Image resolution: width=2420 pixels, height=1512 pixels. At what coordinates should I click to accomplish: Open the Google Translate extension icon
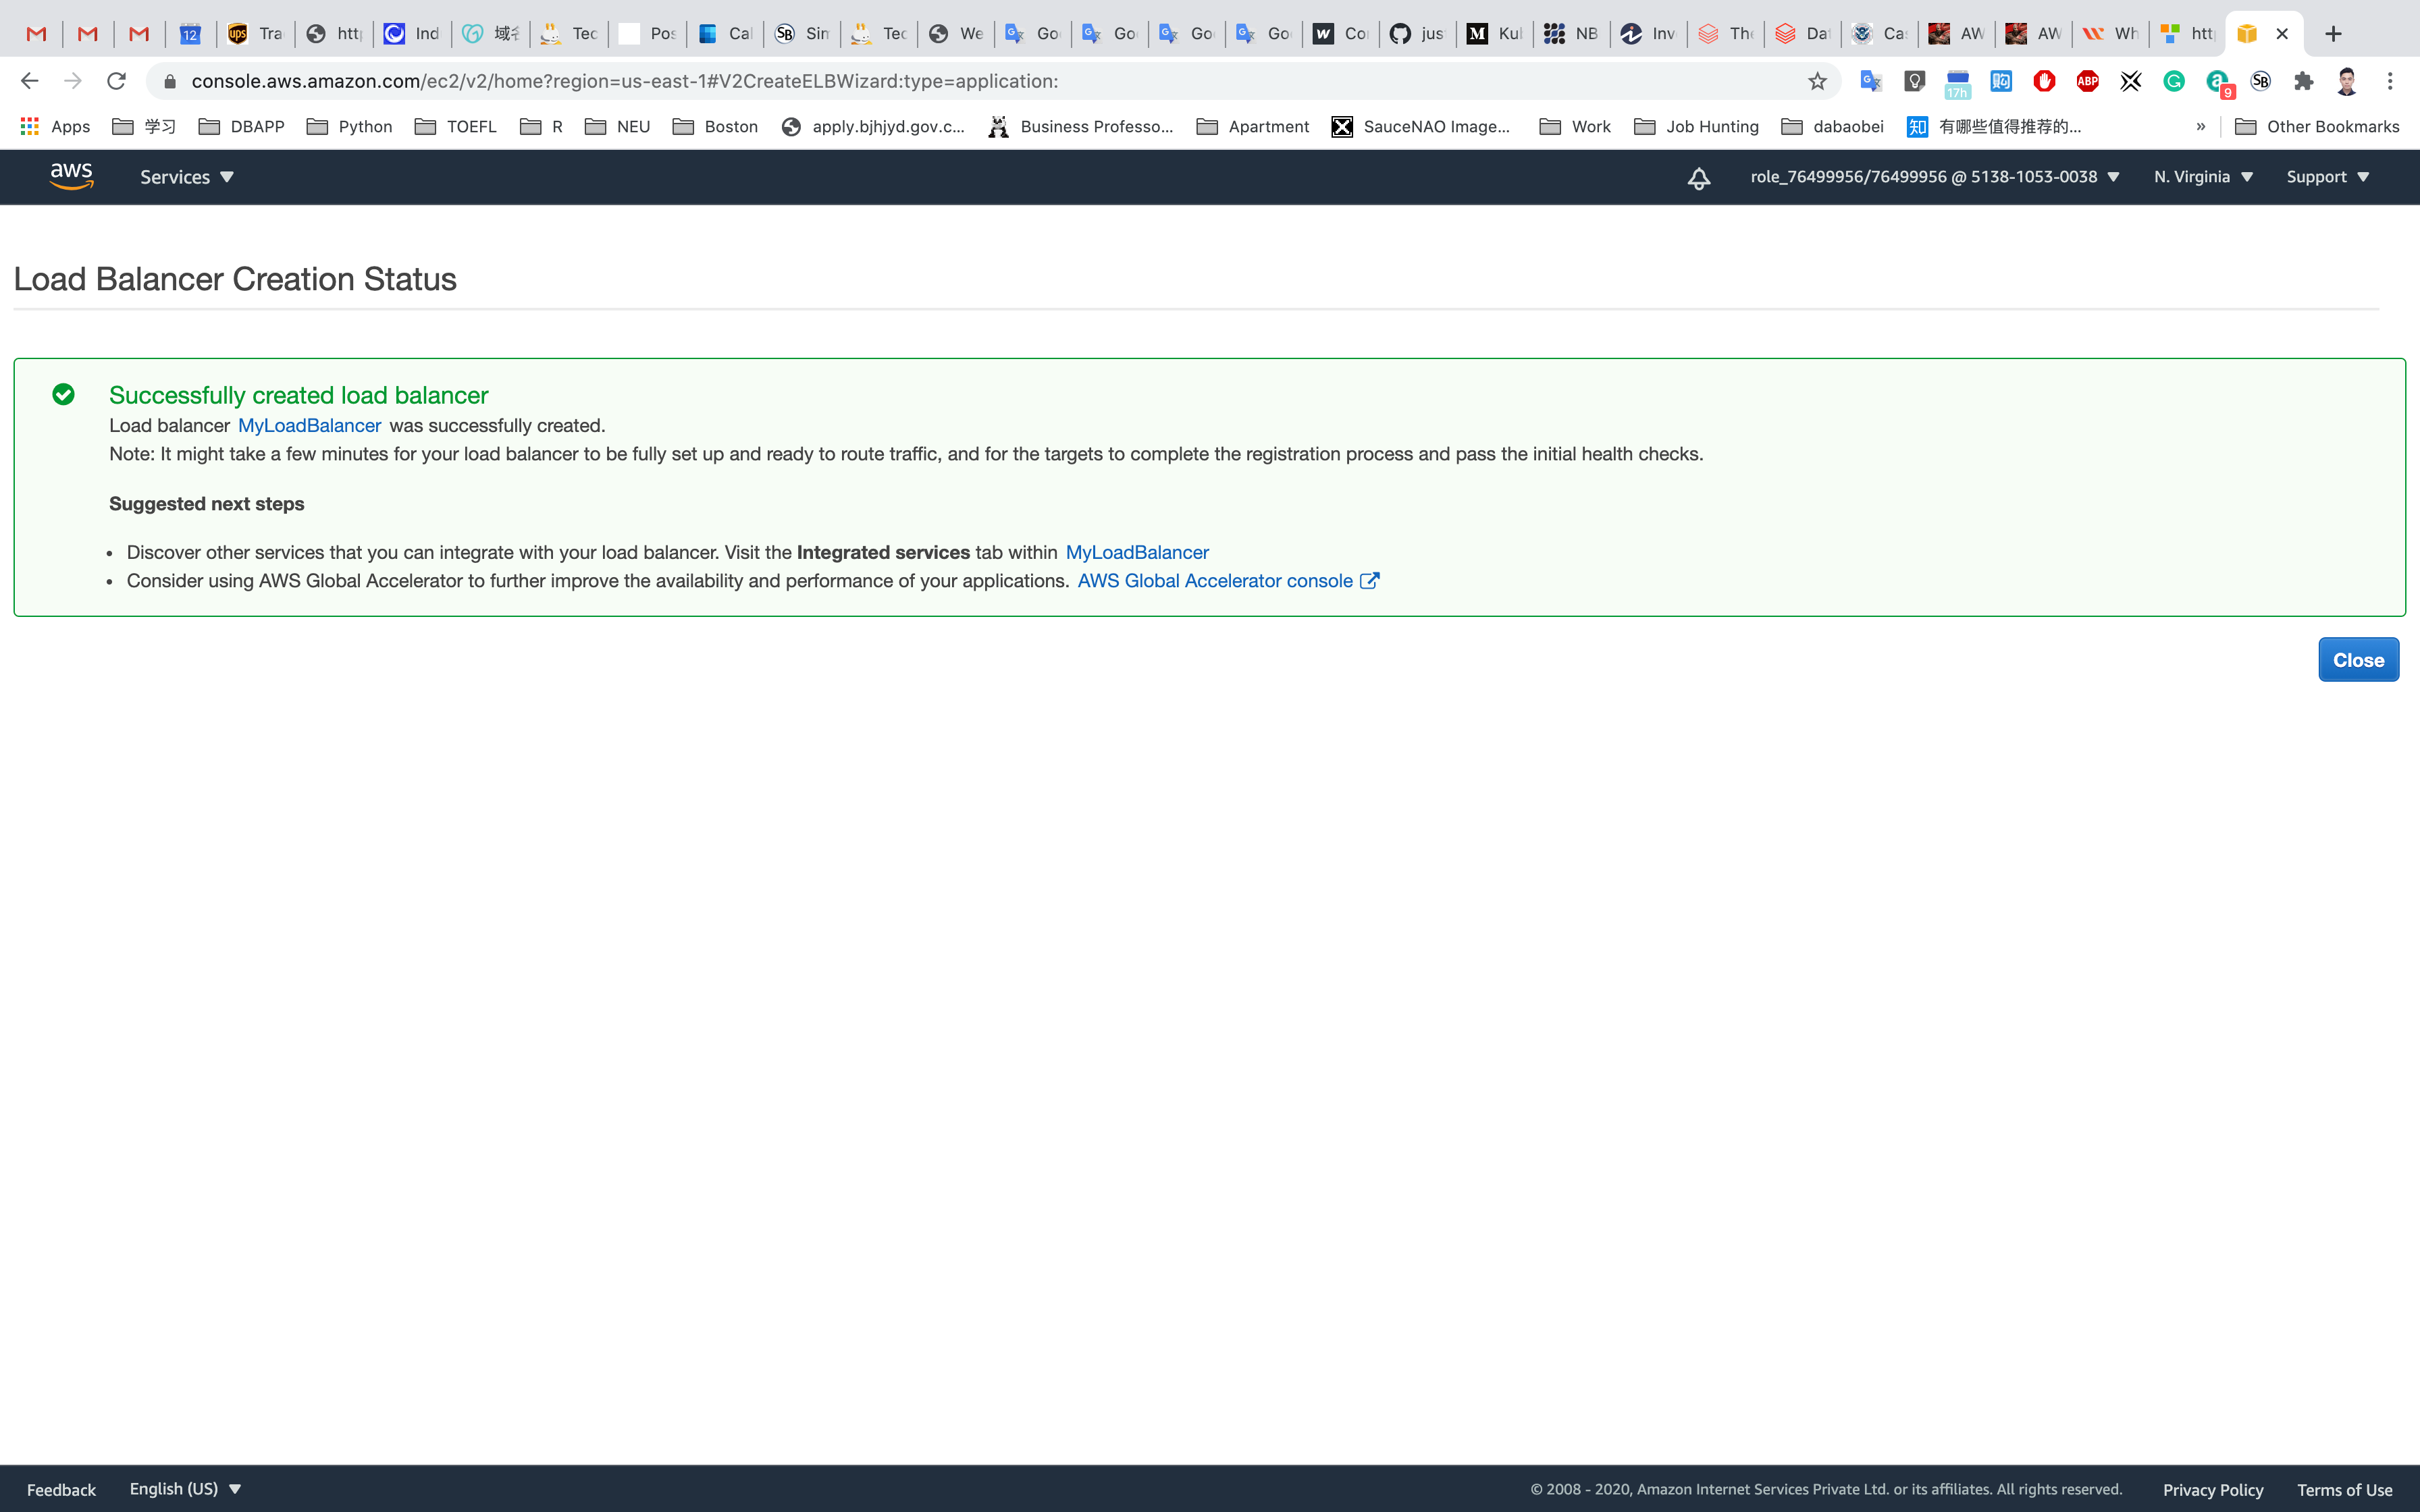(x=1870, y=81)
